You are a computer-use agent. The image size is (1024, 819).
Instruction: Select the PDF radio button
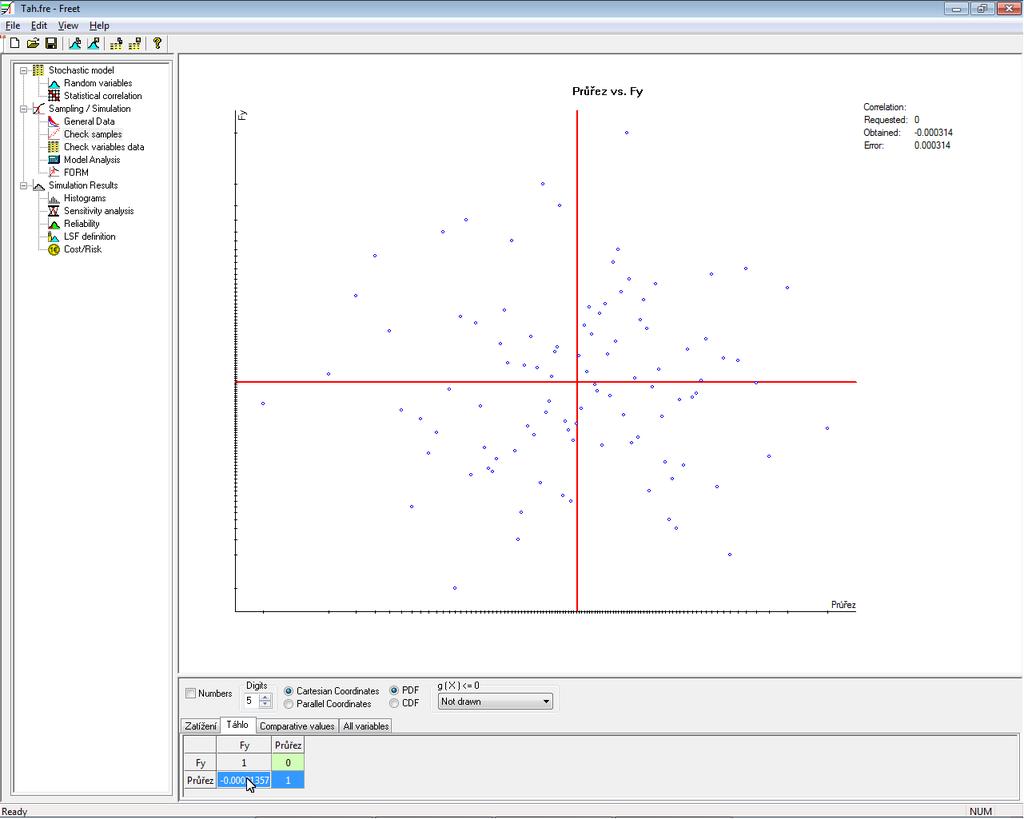click(x=394, y=690)
